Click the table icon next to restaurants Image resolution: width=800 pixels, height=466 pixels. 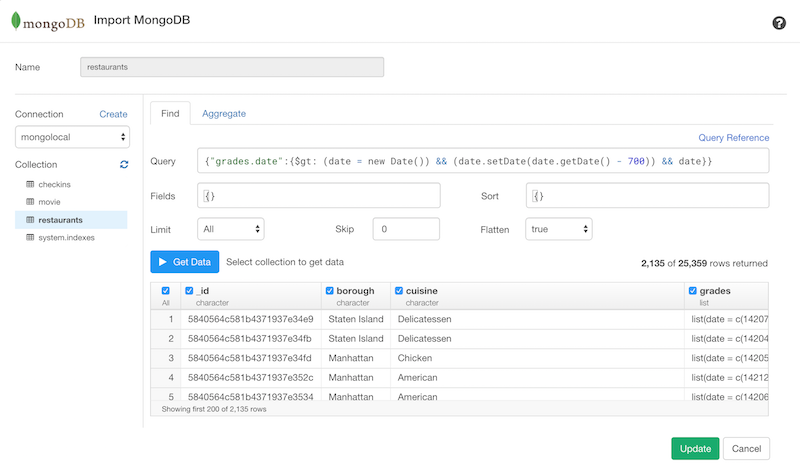click(30, 220)
